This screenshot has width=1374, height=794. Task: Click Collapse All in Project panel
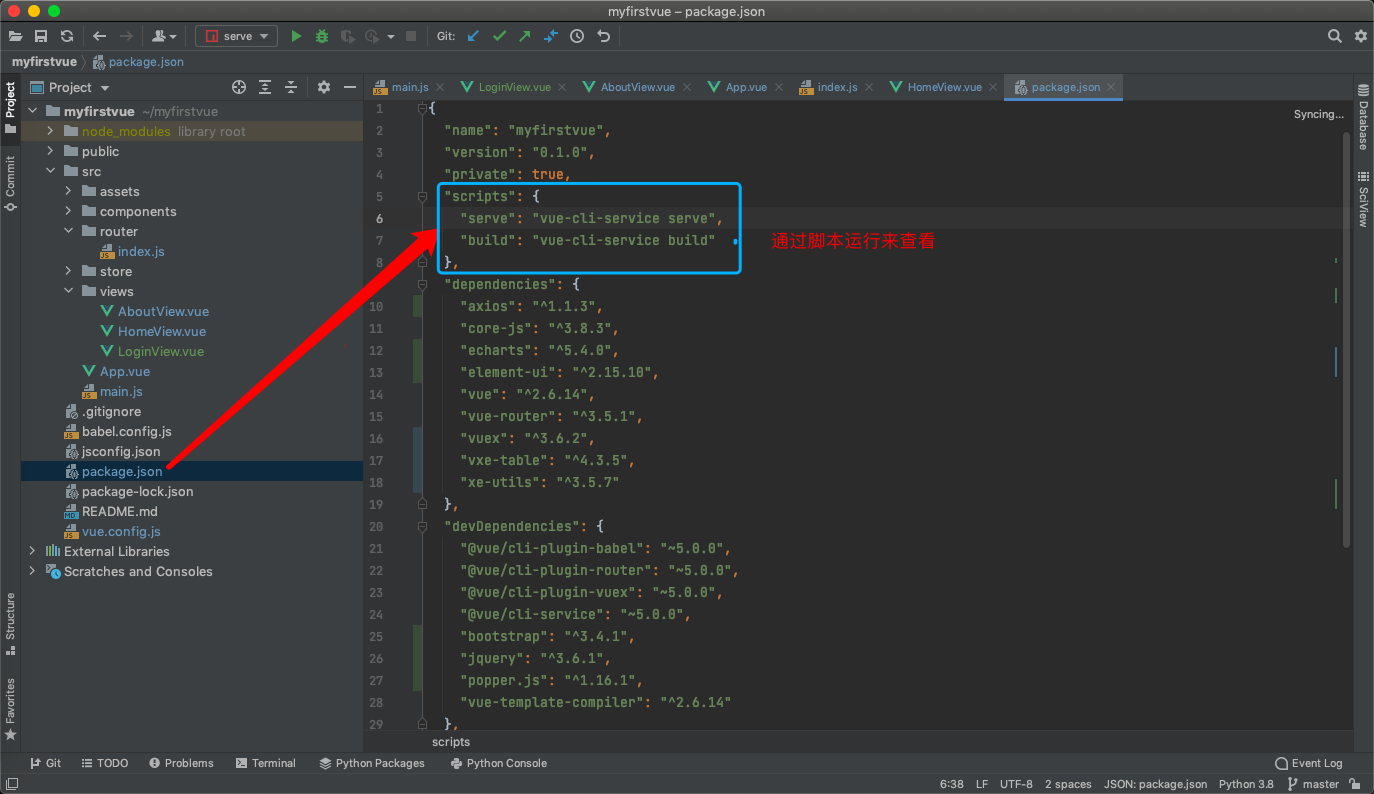tap(291, 87)
